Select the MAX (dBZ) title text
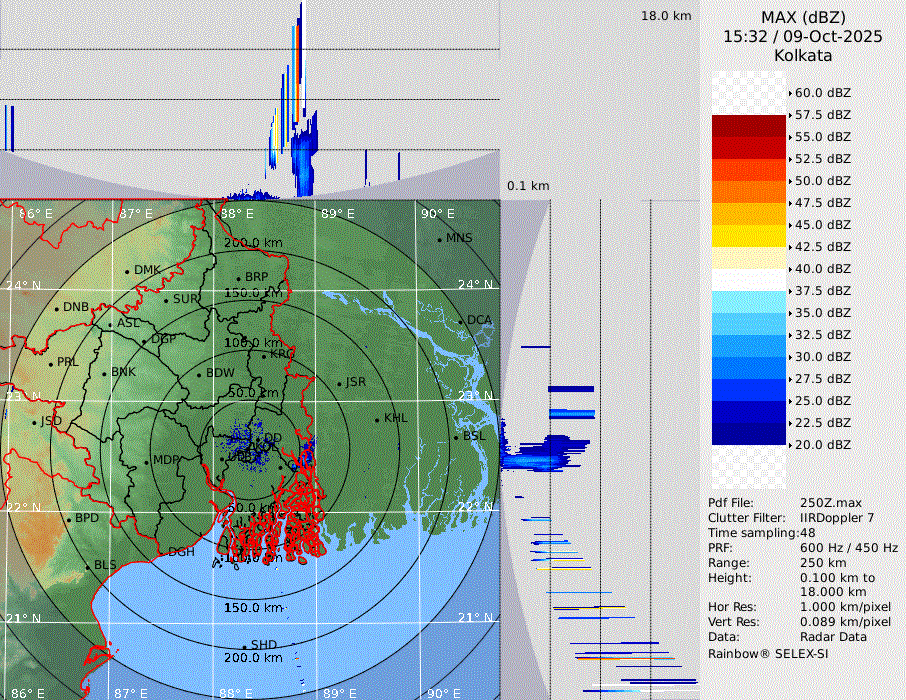This screenshot has height=700, width=906. coord(802,17)
